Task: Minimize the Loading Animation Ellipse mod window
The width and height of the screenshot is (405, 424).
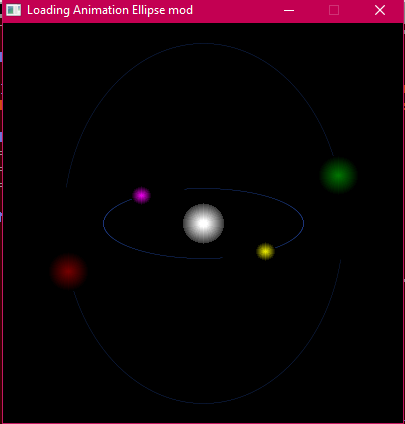Action: pos(289,10)
